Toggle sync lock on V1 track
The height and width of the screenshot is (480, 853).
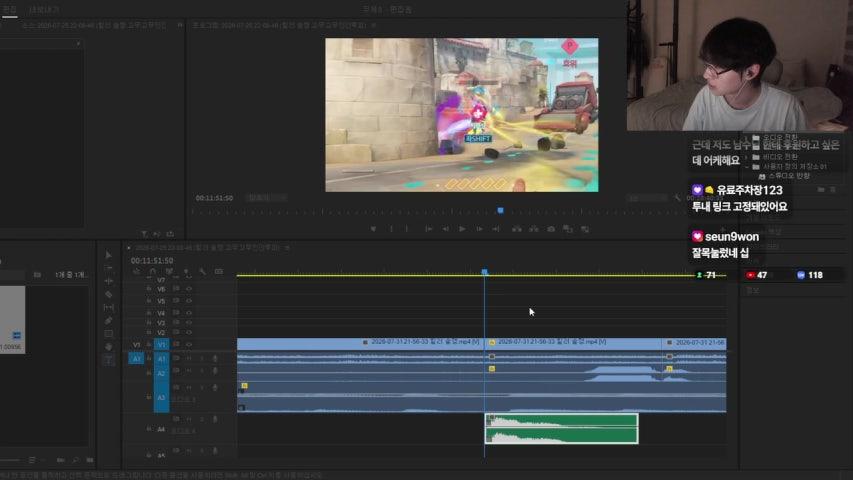click(x=176, y=344)
